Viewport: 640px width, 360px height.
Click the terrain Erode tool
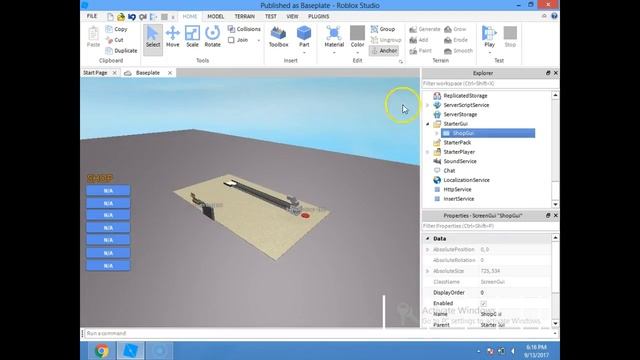[x=456, y=40]
